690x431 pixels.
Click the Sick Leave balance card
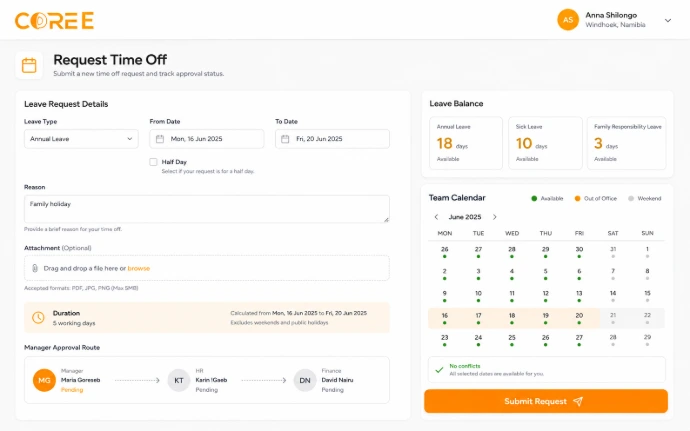click(545, 143)
